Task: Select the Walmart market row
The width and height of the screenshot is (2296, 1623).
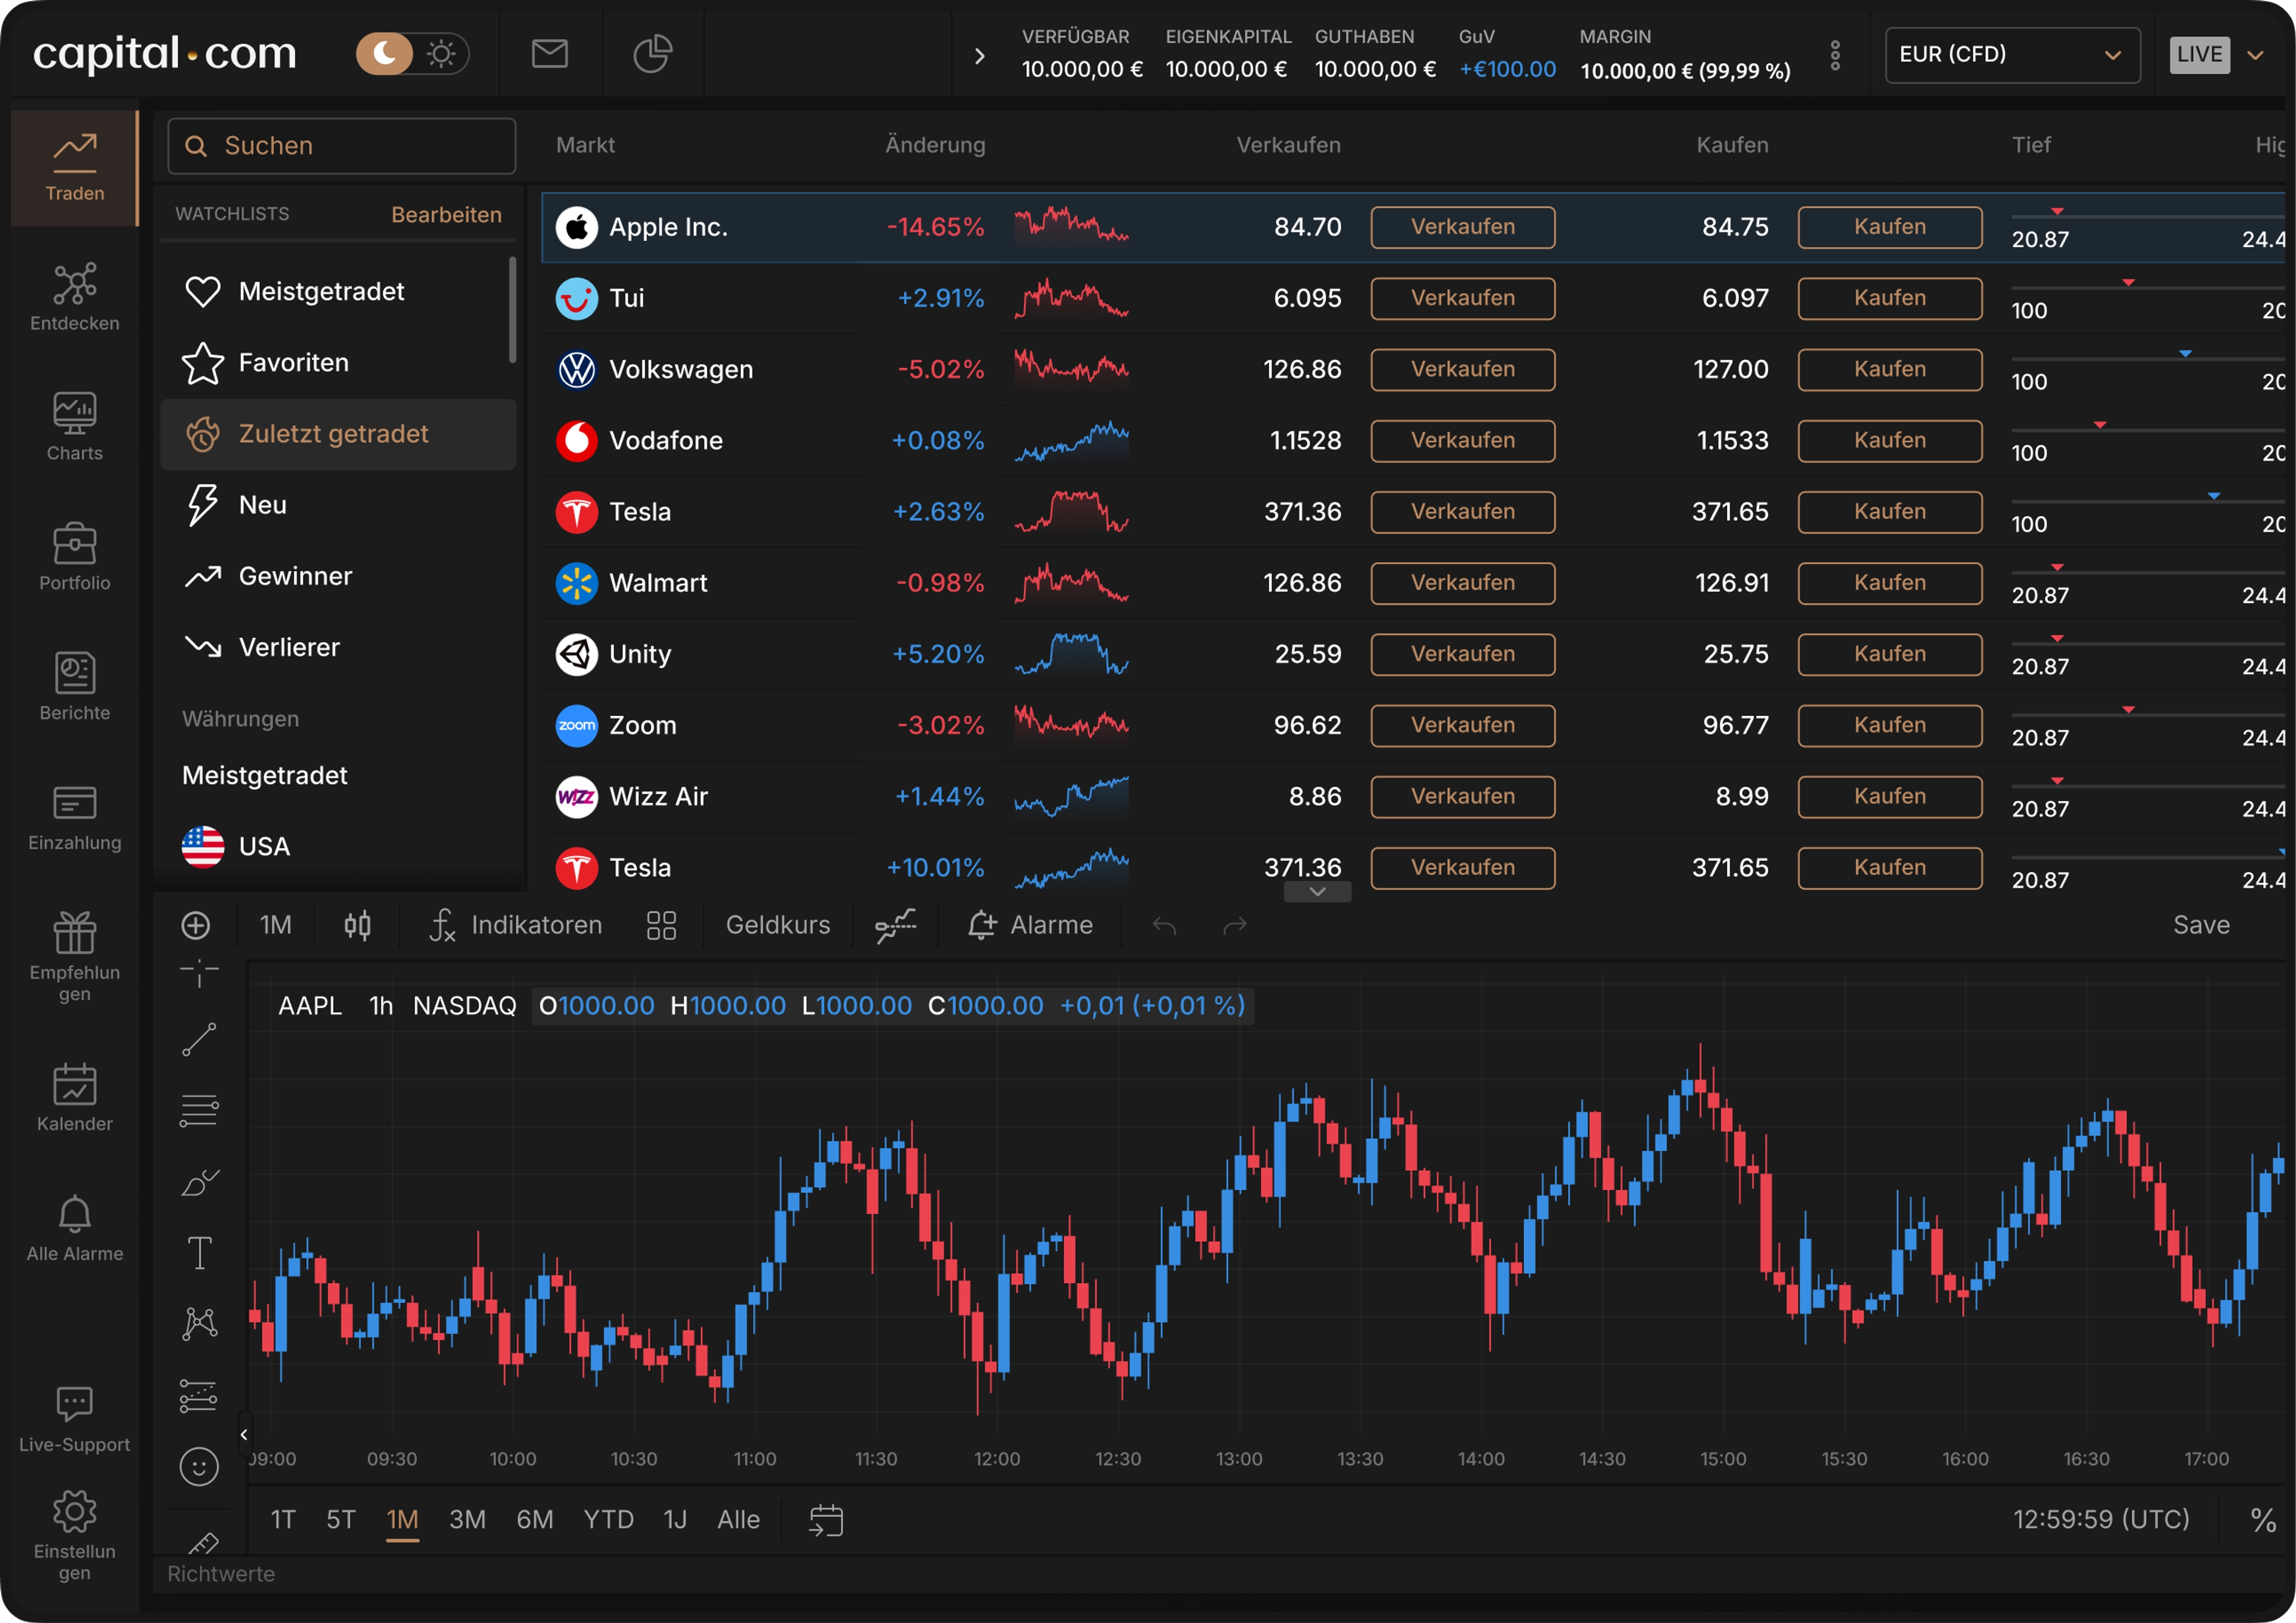Action: tap(1413, 583)
